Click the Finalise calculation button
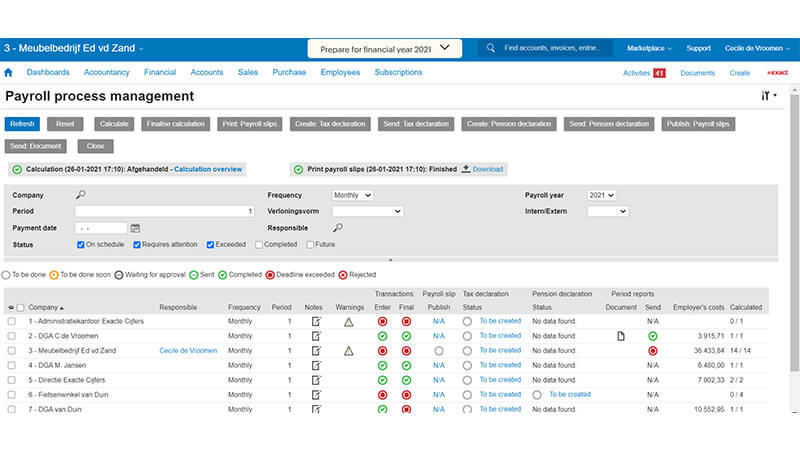 [176, 124]
